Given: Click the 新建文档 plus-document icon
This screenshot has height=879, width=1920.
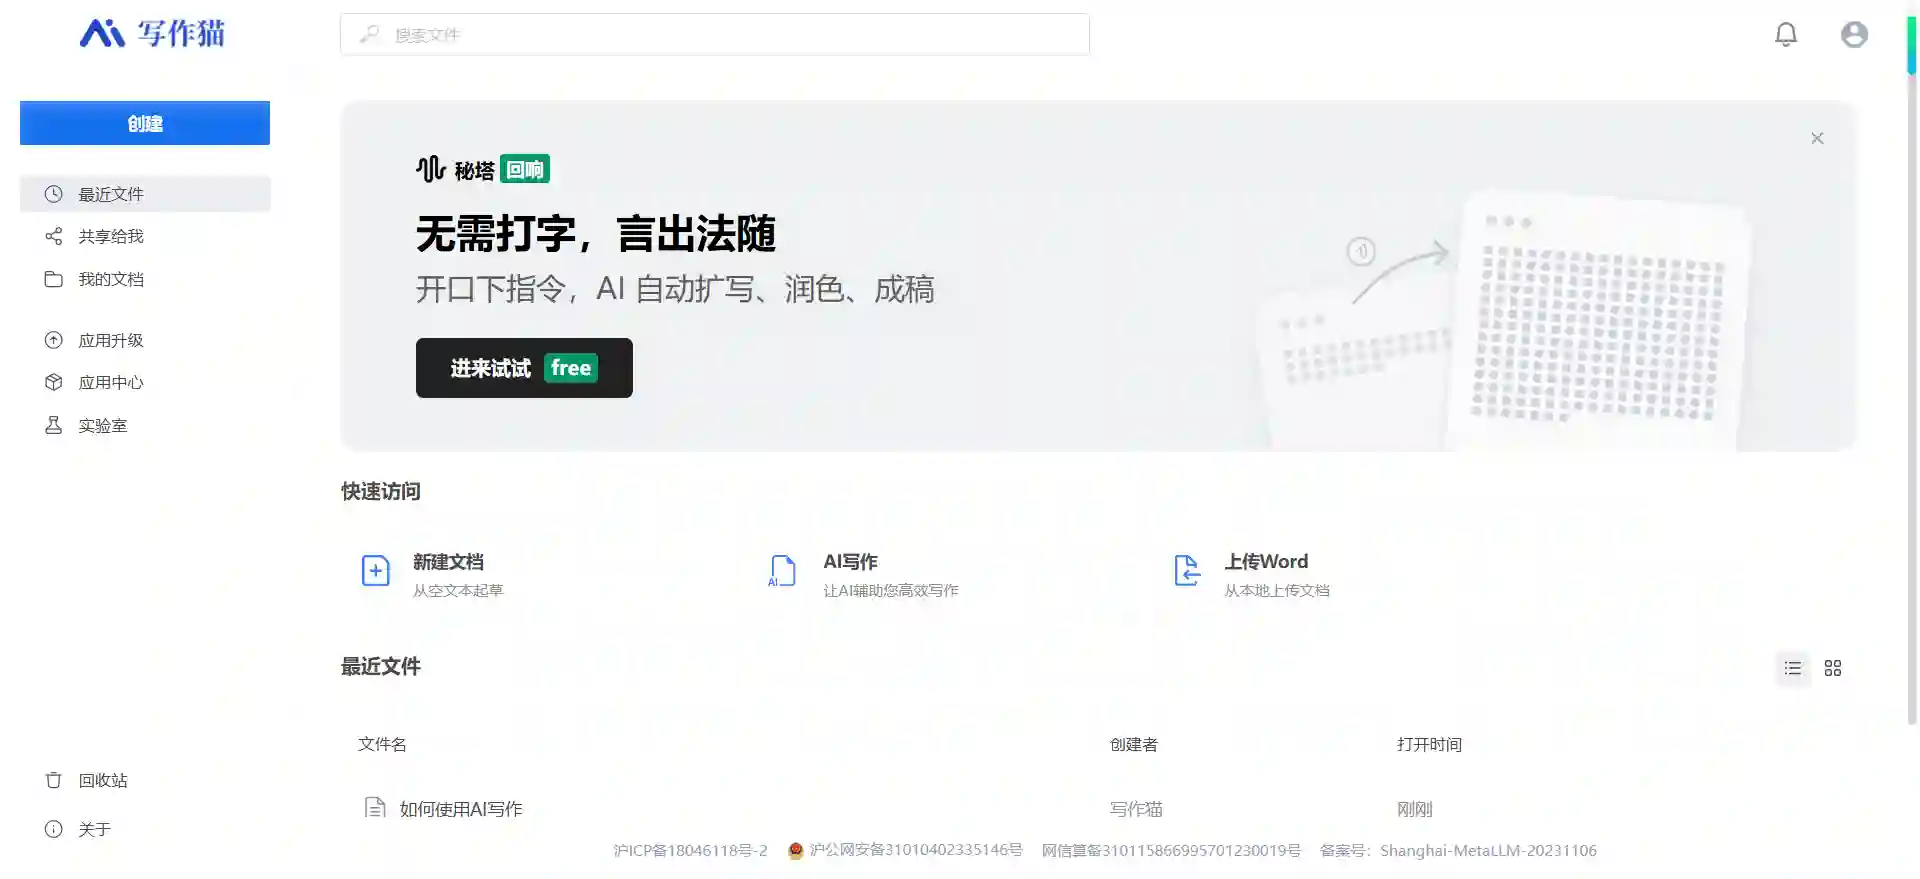Looking at the screenshot, I should point(375,571).
